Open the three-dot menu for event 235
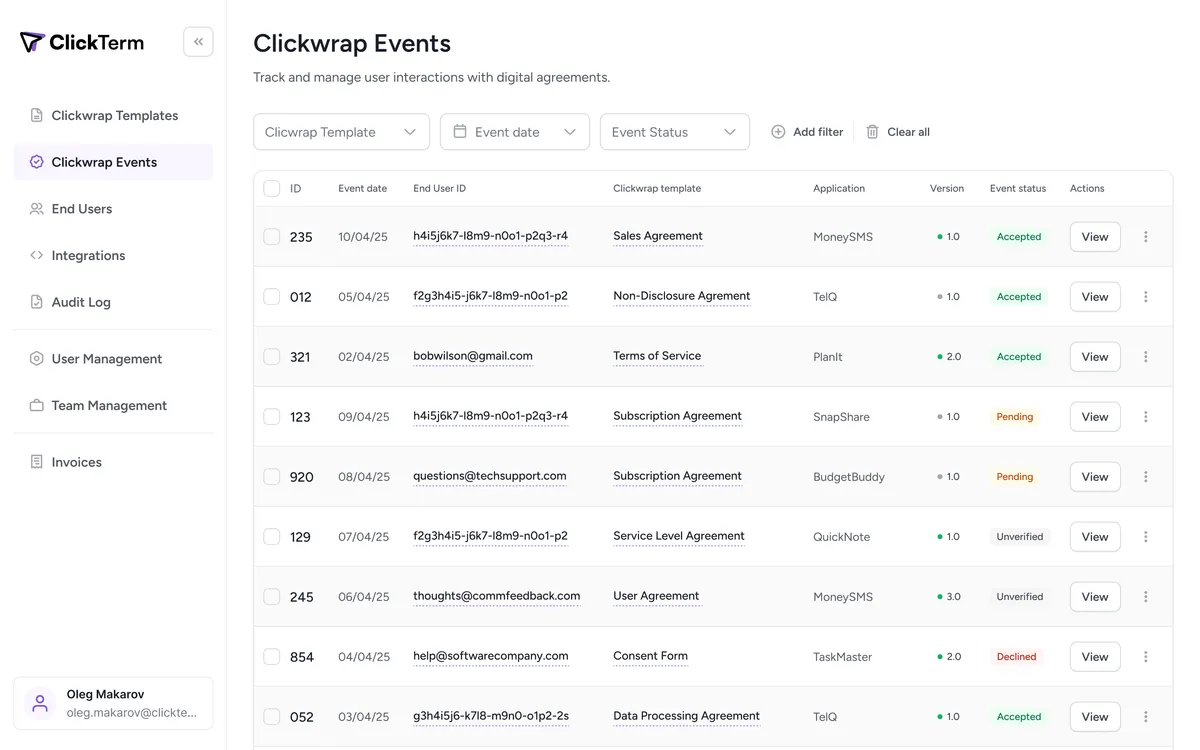 (x=1146, y=237)
